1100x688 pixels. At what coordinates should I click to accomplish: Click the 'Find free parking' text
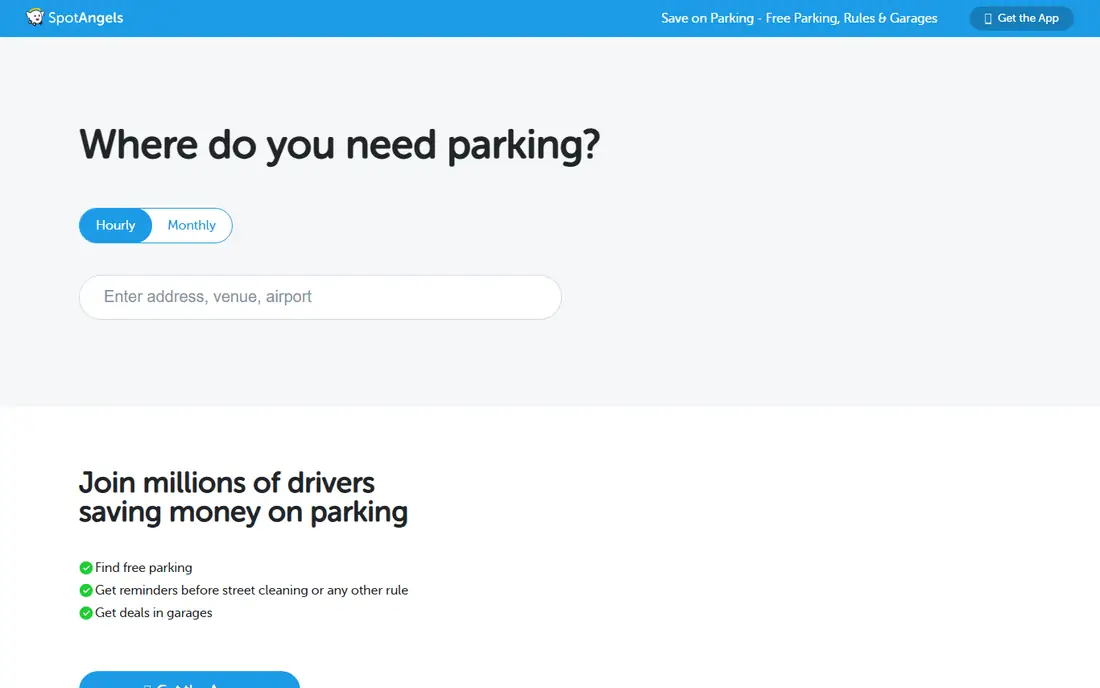point(144,567)
